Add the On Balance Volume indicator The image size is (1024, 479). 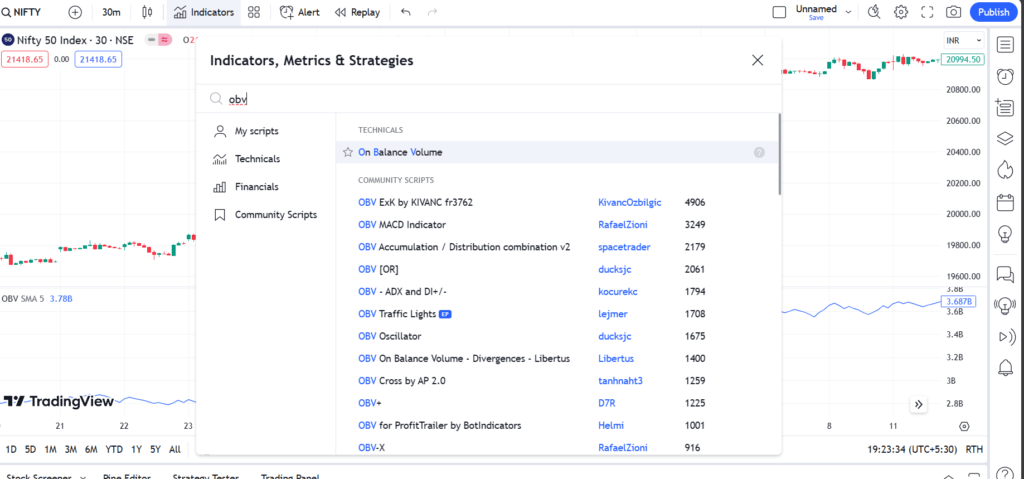556,152
